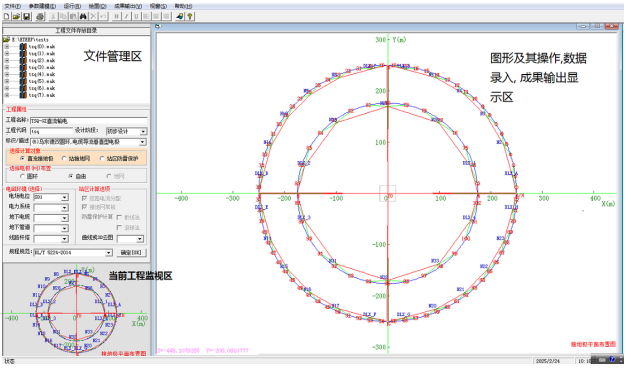Click the icon left of the help question mark
The height and width of the screenshot is (371, 631).
[x=179, y=16]
